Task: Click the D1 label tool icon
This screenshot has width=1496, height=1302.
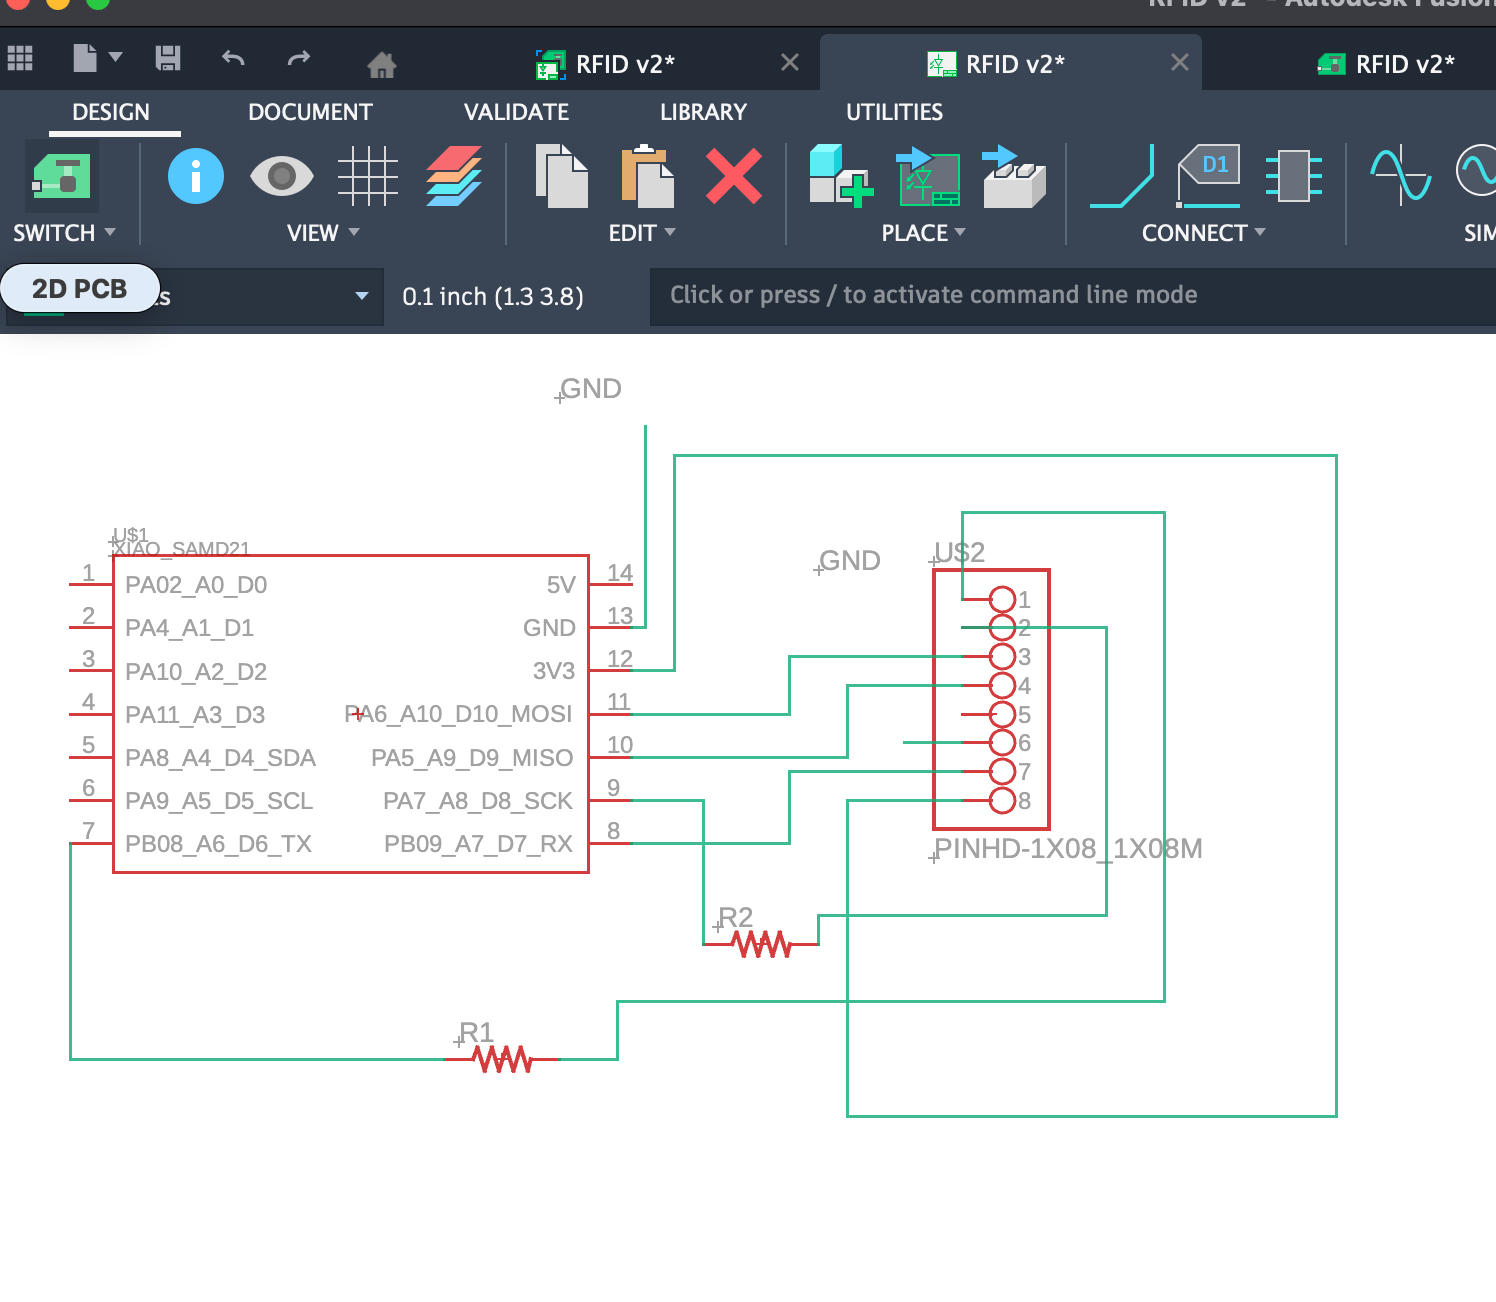Action: click(1208, 177)
